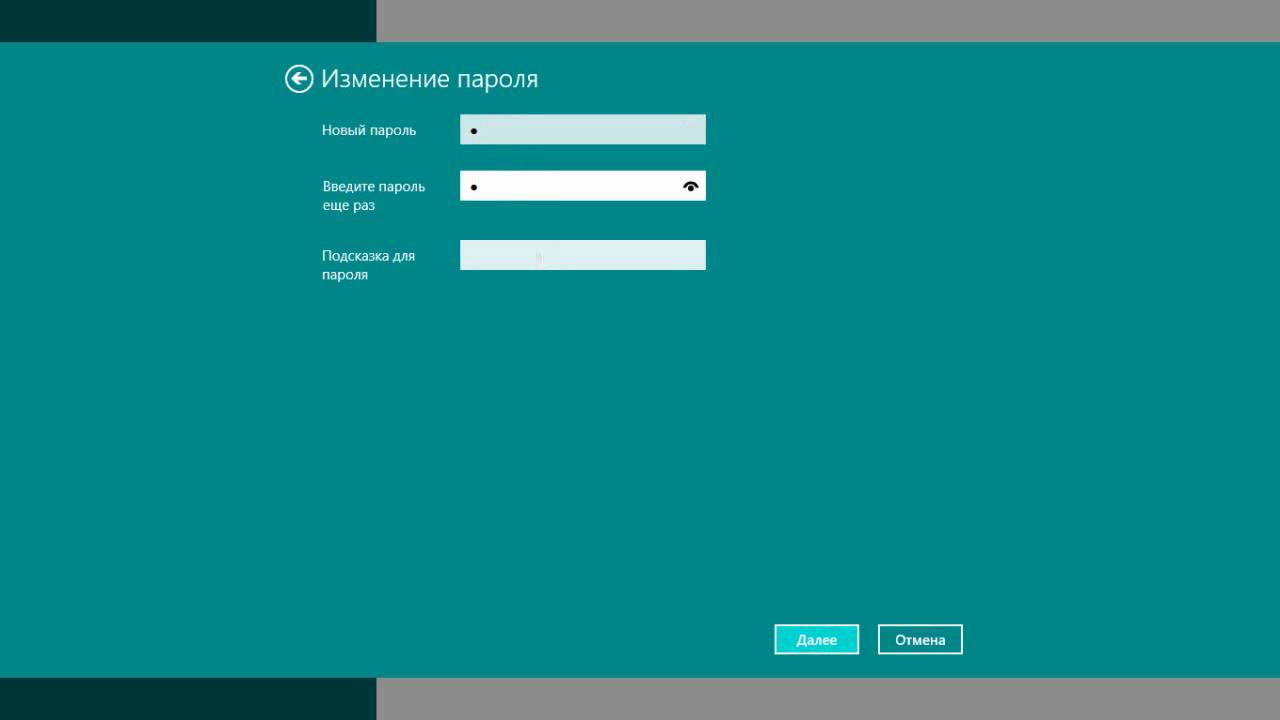Select the 'Подсказка для пароля' input field

coord(583,255)
